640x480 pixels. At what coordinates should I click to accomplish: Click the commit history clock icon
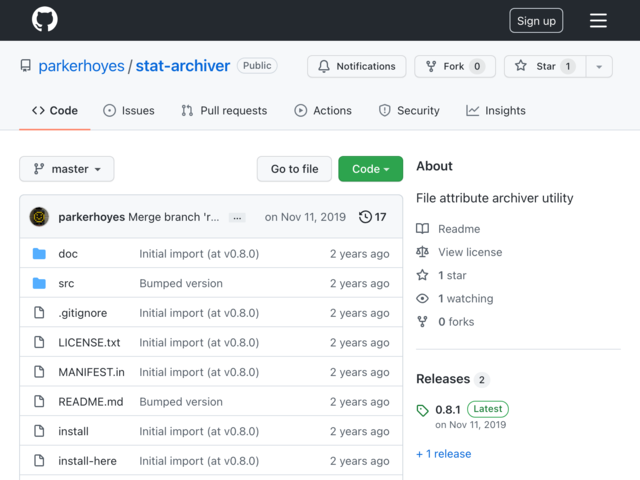pyautogui.click(x=365, y=217)
